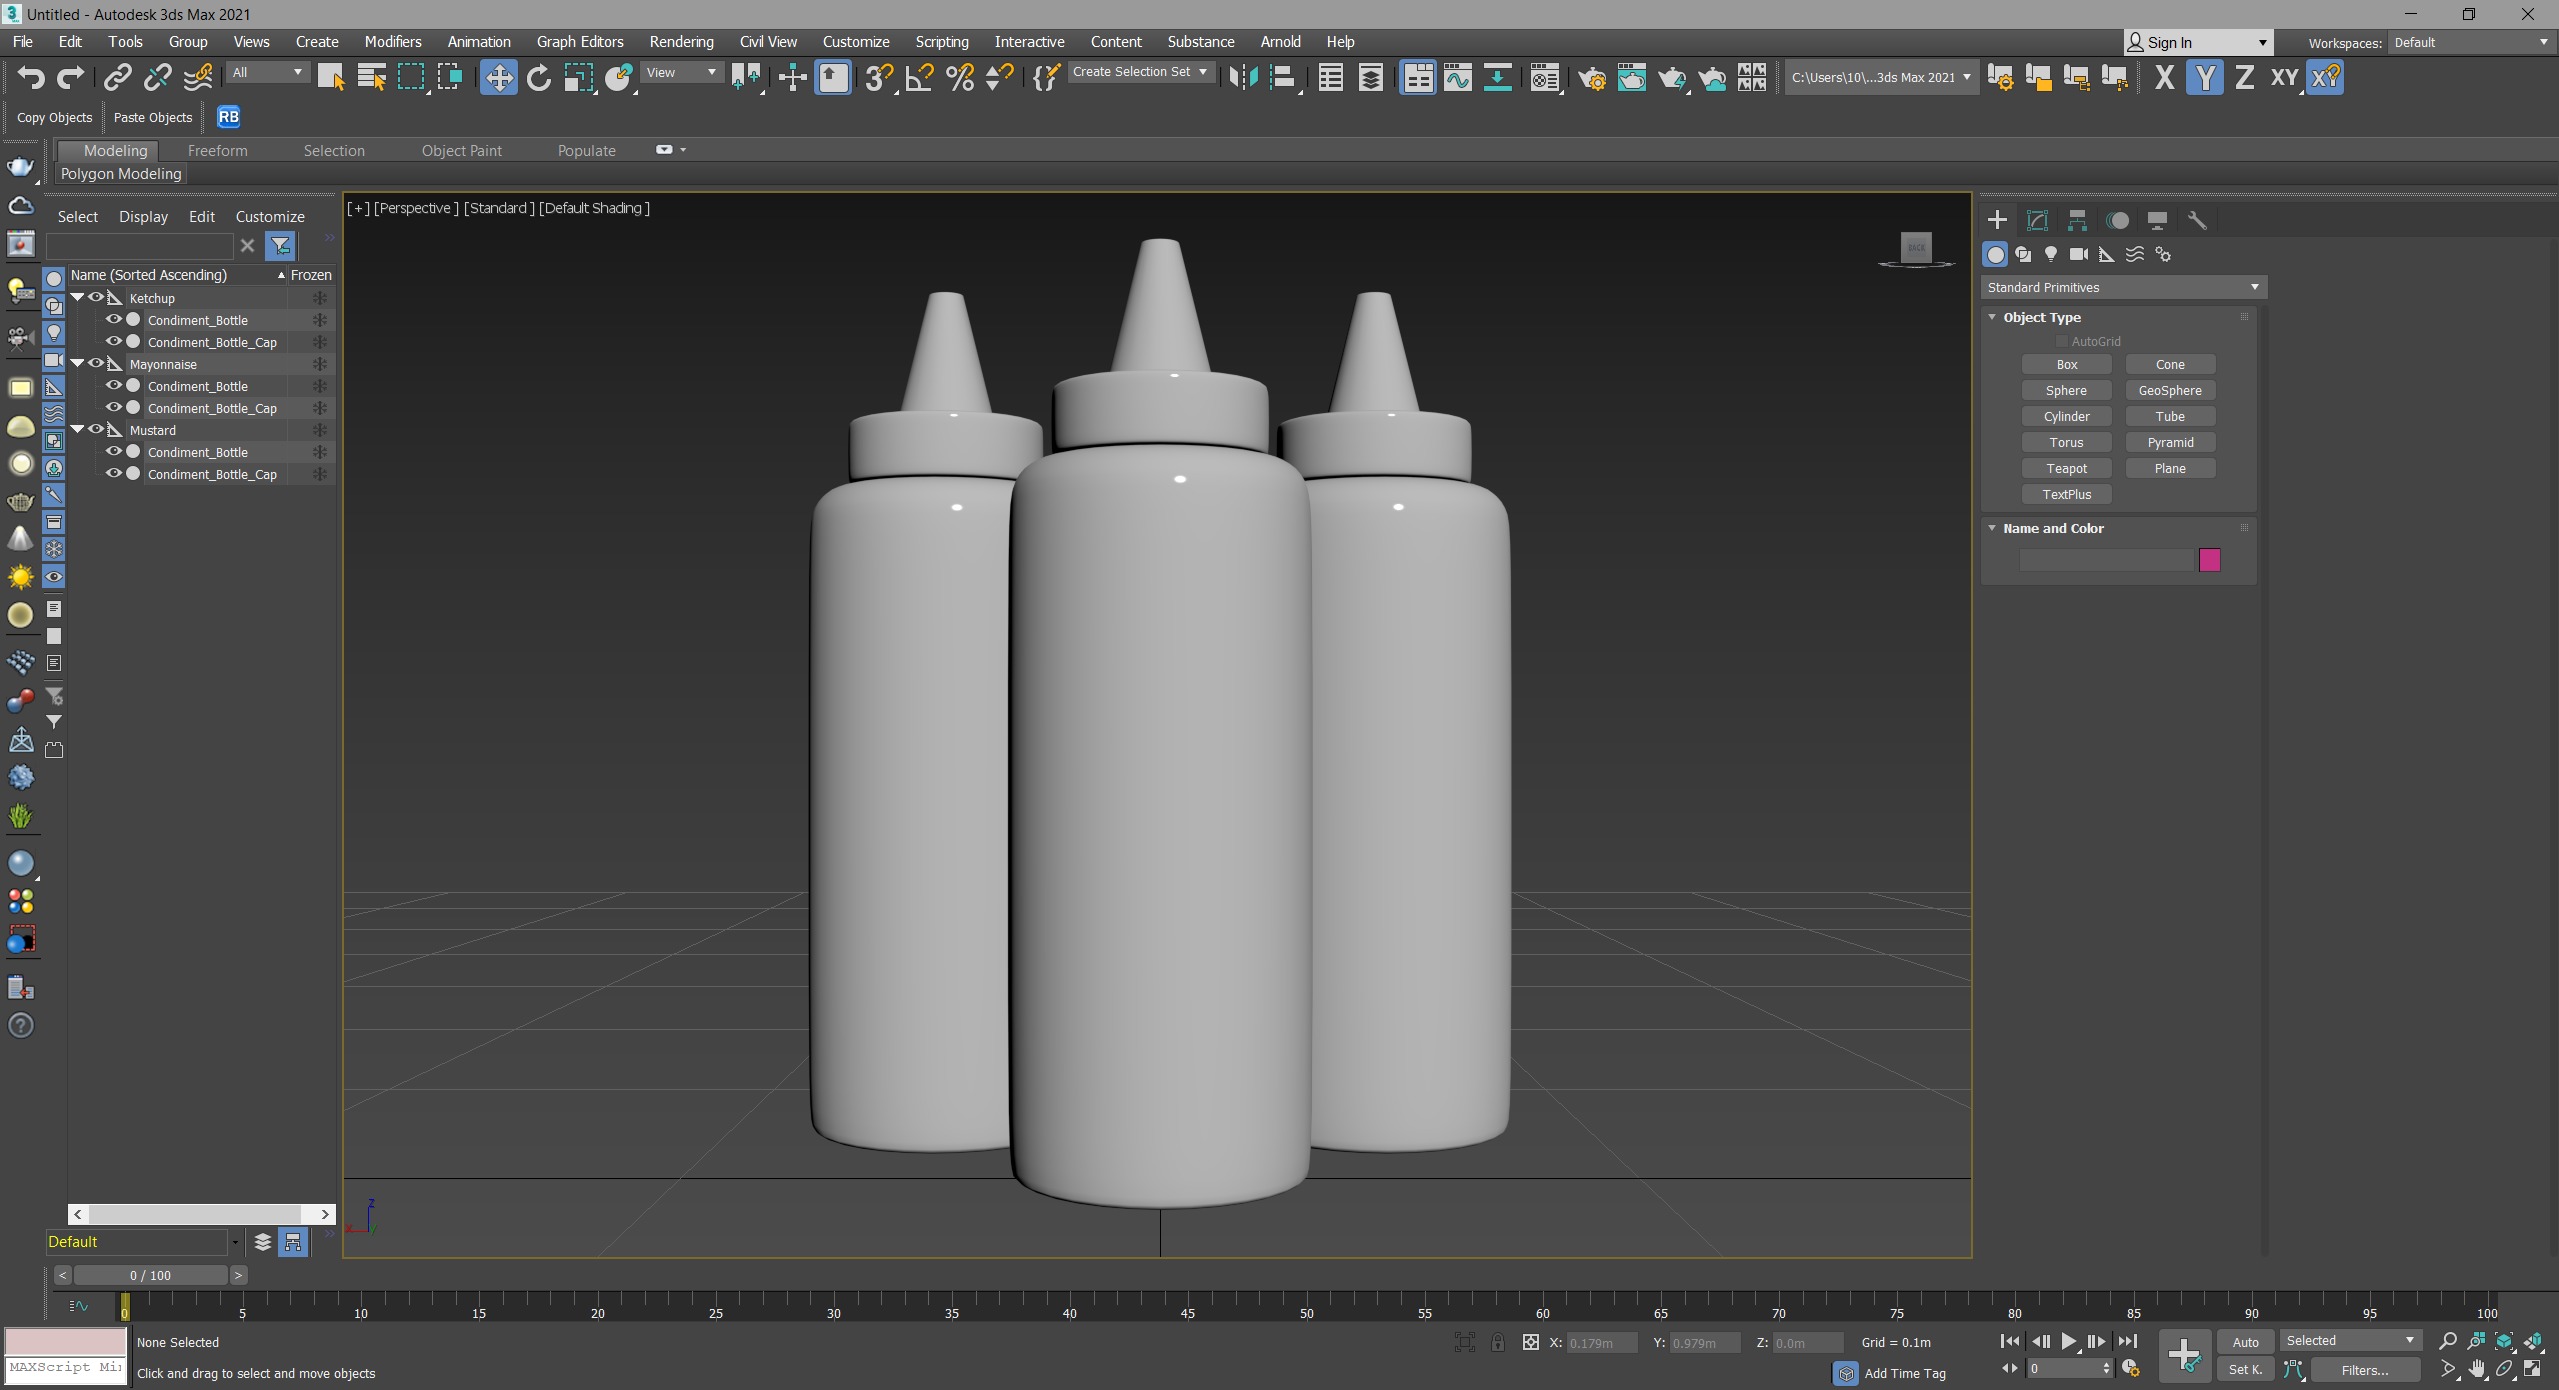
Task: Click the Copy Objects button
Action: [54, 117]
